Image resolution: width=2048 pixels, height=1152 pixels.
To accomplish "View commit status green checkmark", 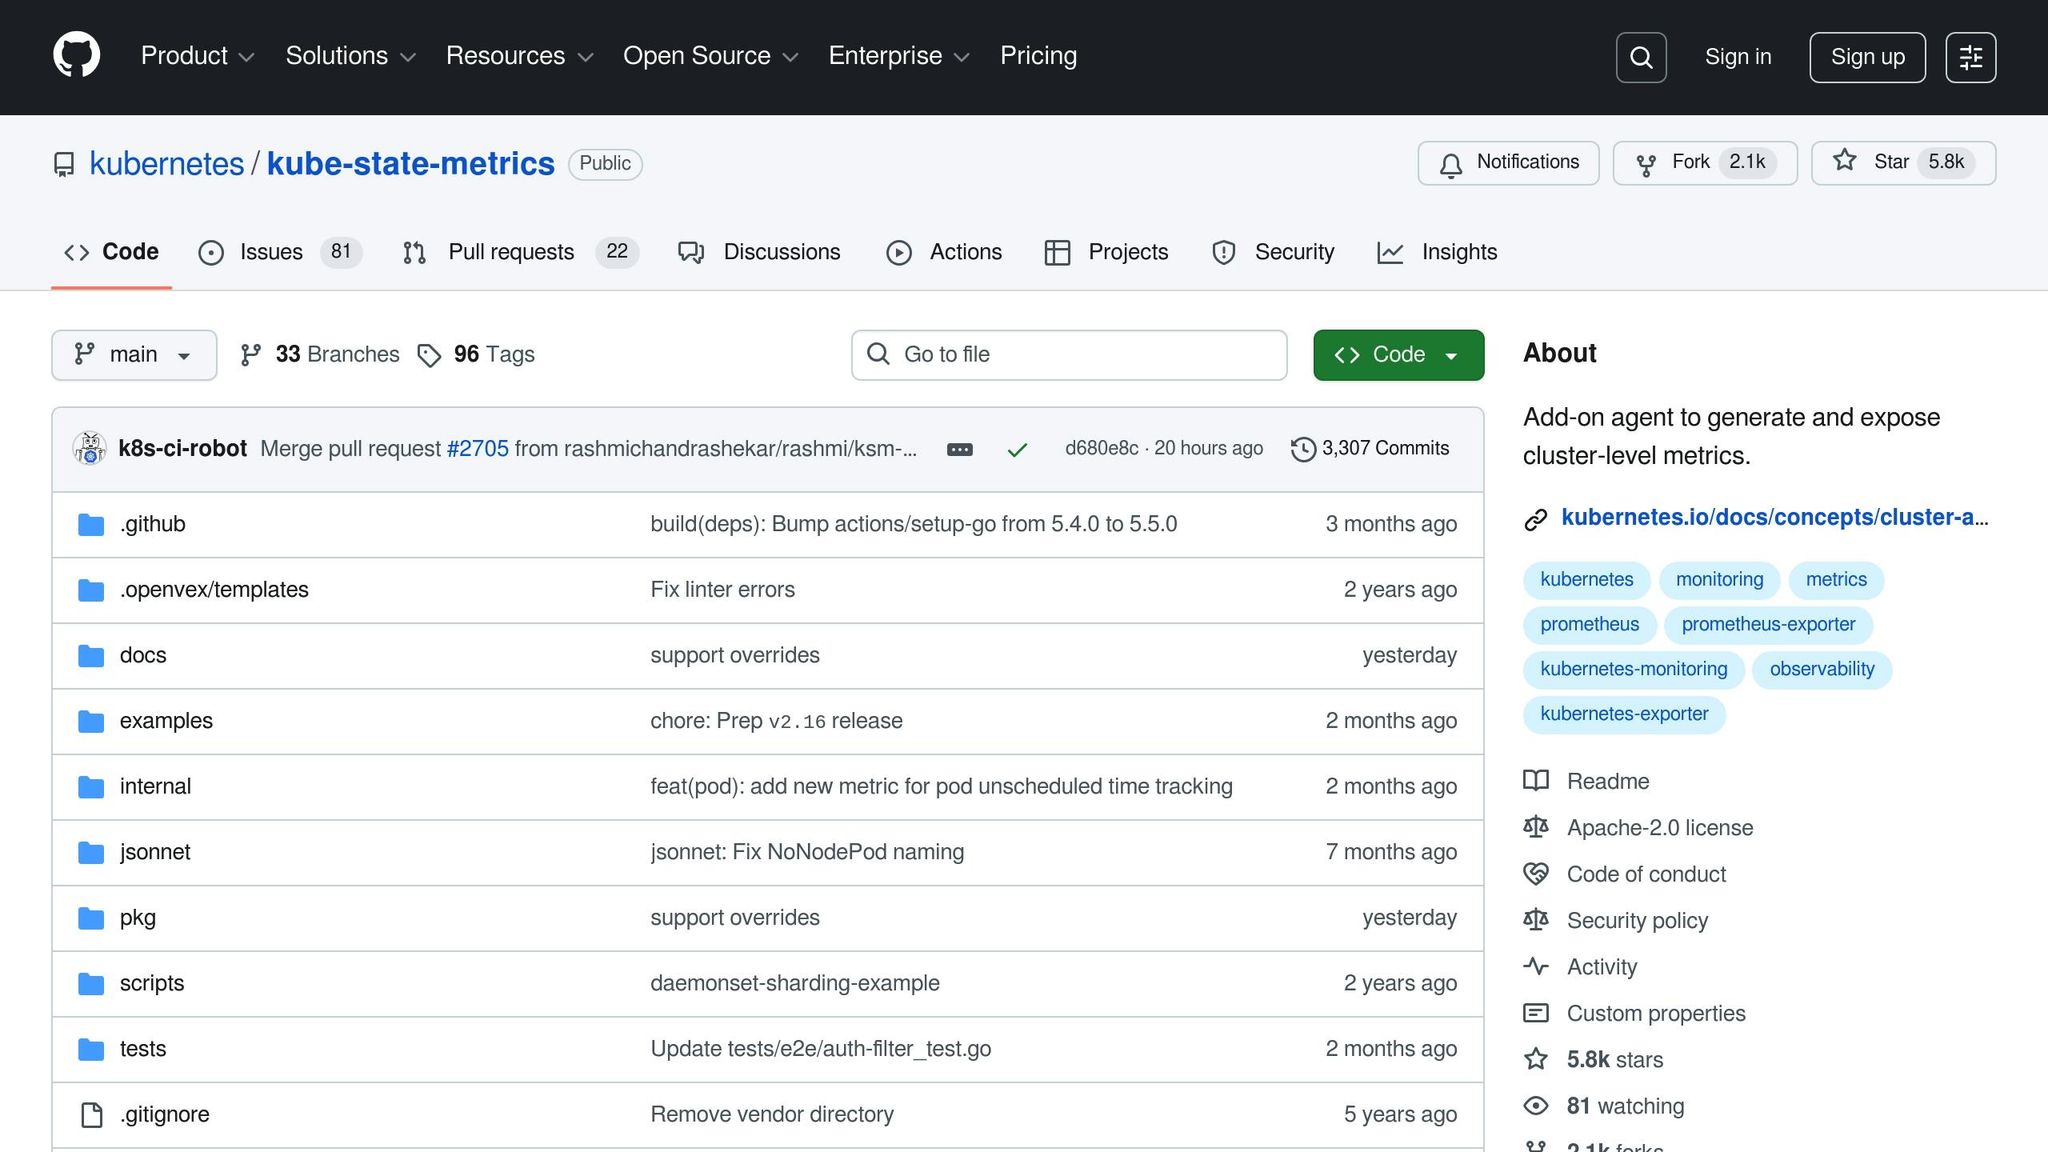I will [1017, 450].
